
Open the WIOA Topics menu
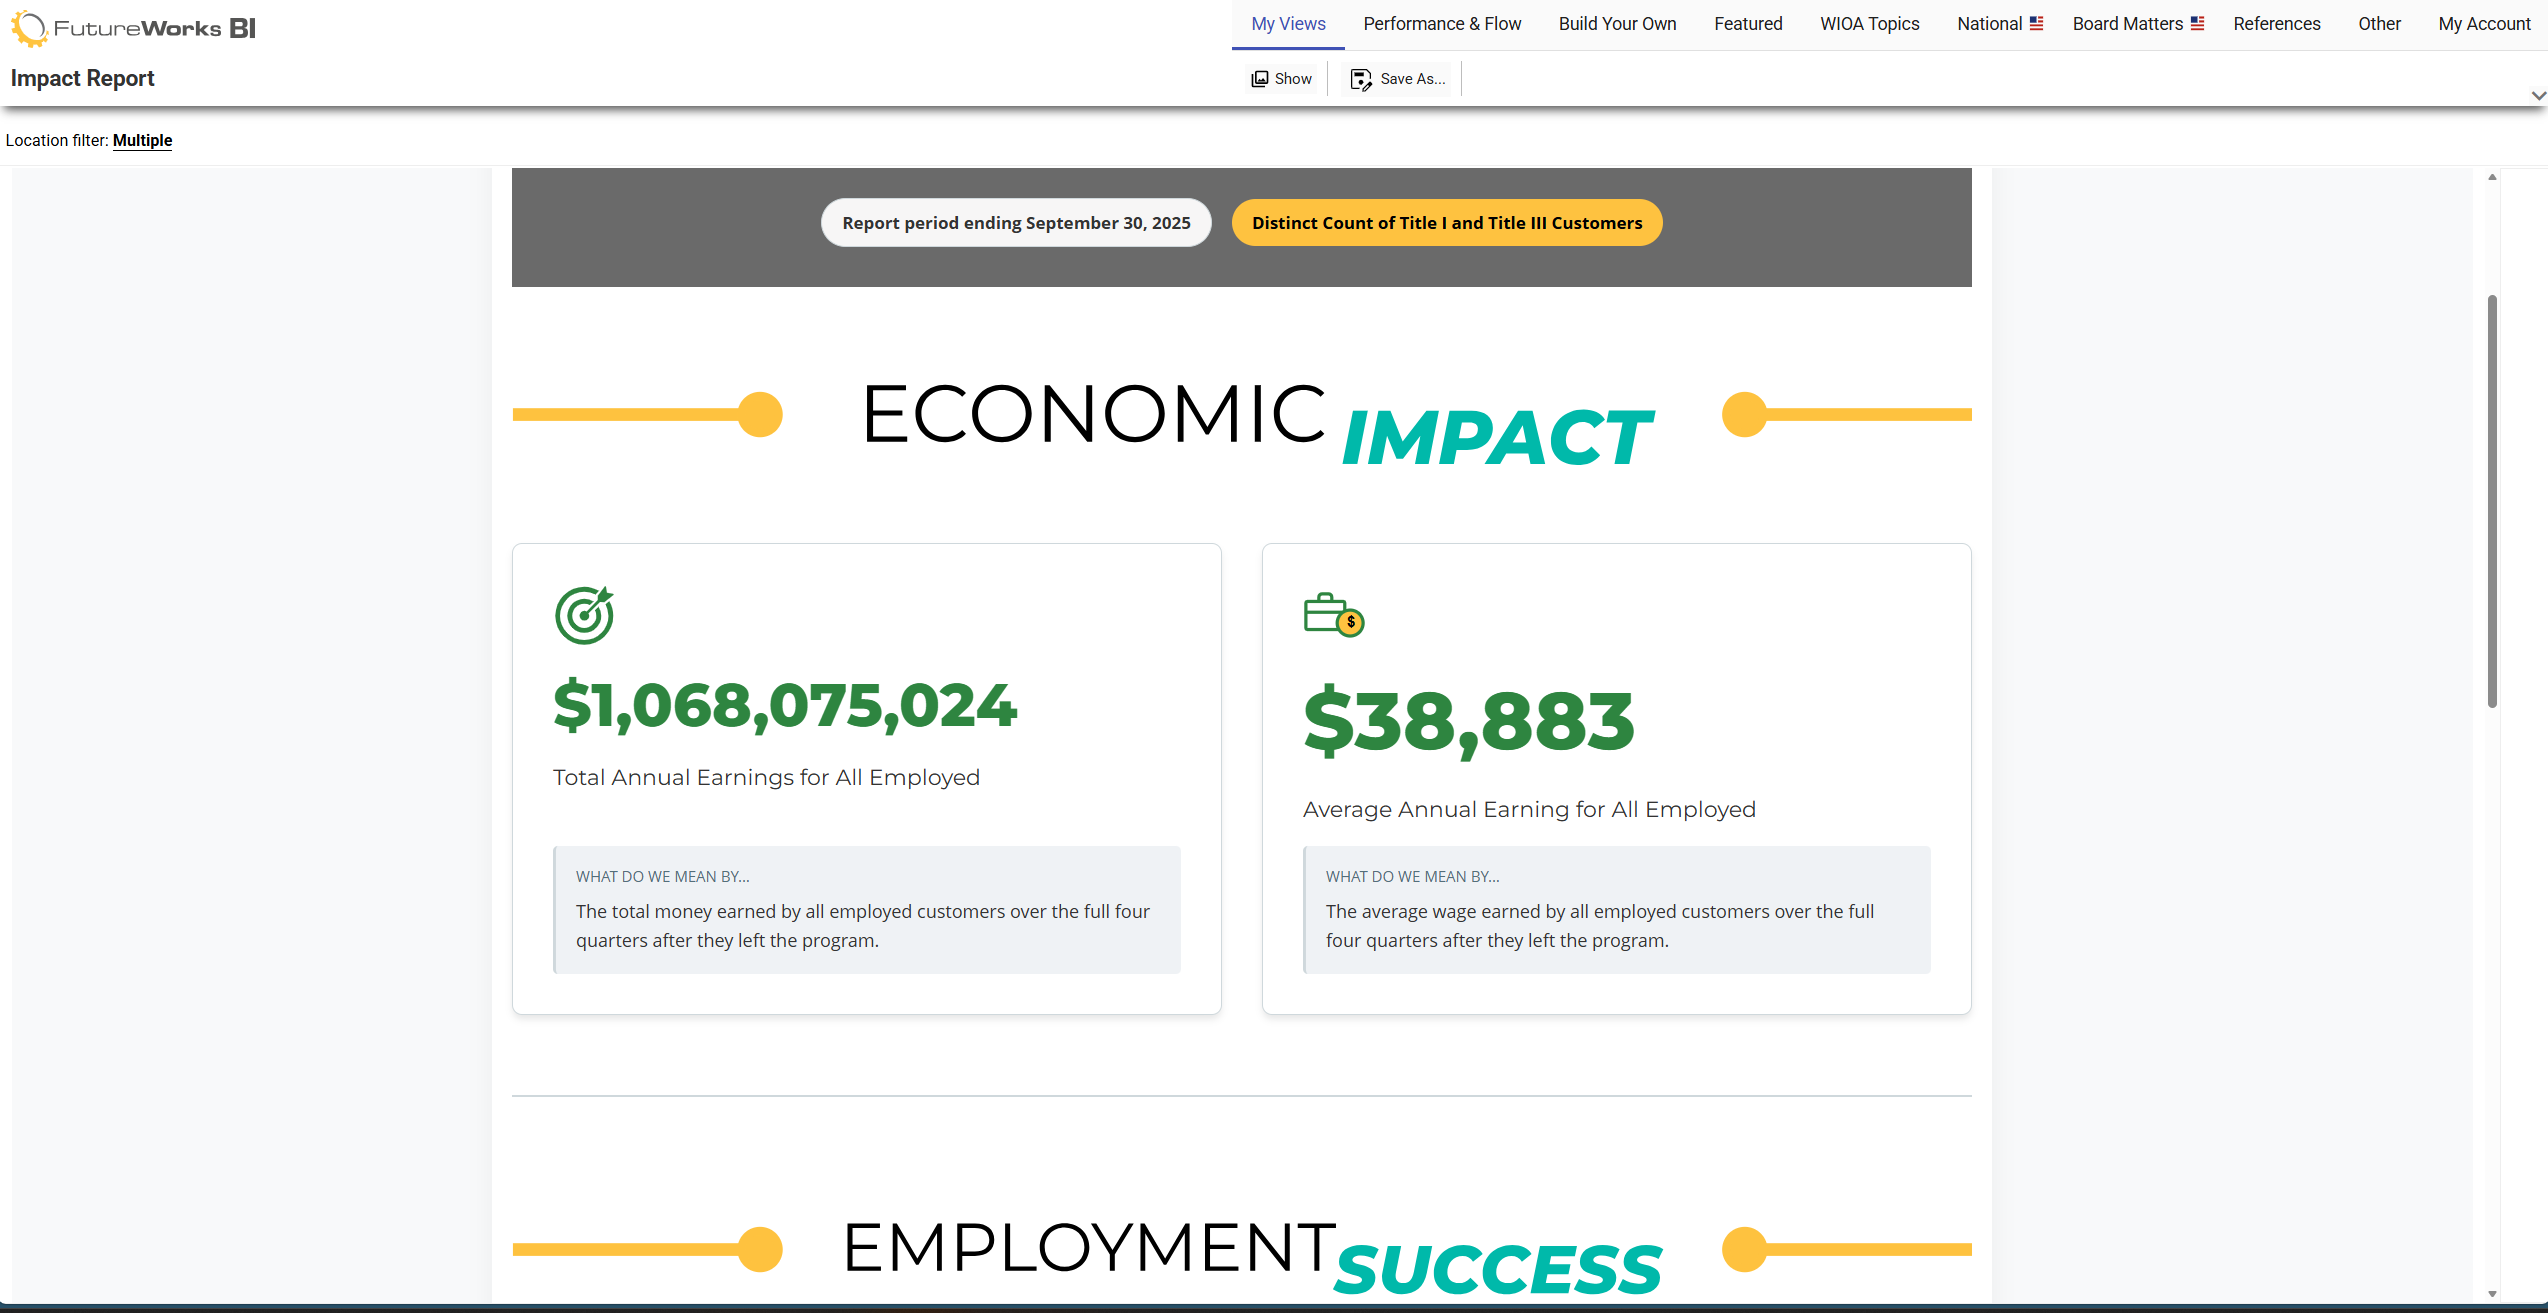point(1870,24)
